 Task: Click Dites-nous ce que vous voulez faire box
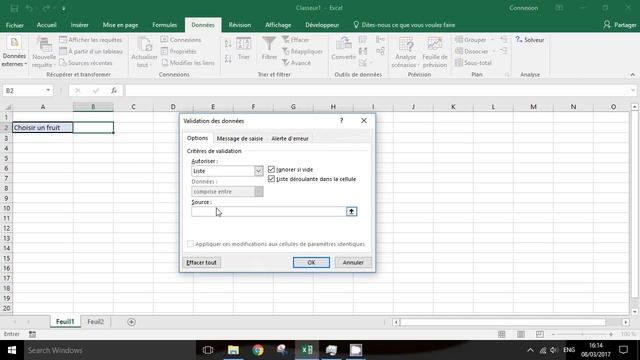point(404,25)
